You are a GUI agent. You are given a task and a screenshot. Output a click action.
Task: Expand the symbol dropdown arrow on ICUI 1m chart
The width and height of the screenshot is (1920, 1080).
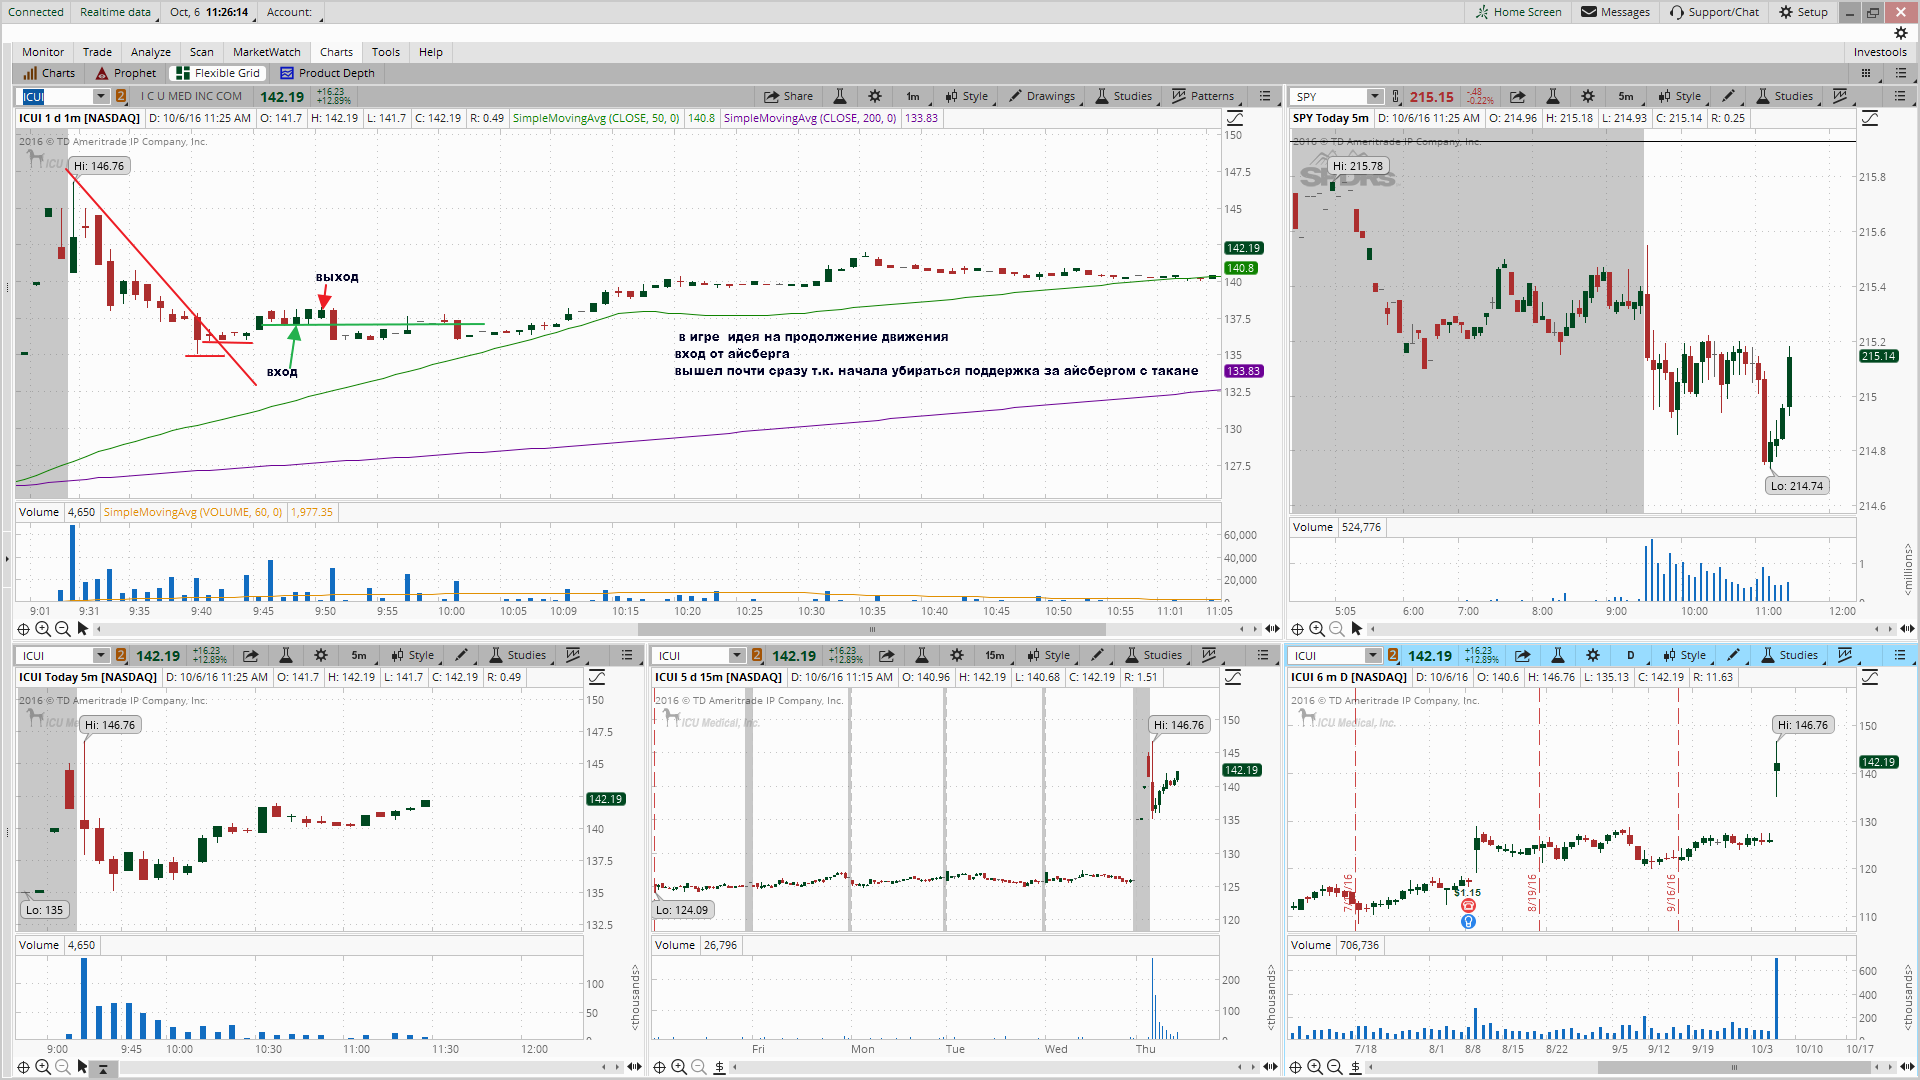pyautogui.click(x=101, y=96)
